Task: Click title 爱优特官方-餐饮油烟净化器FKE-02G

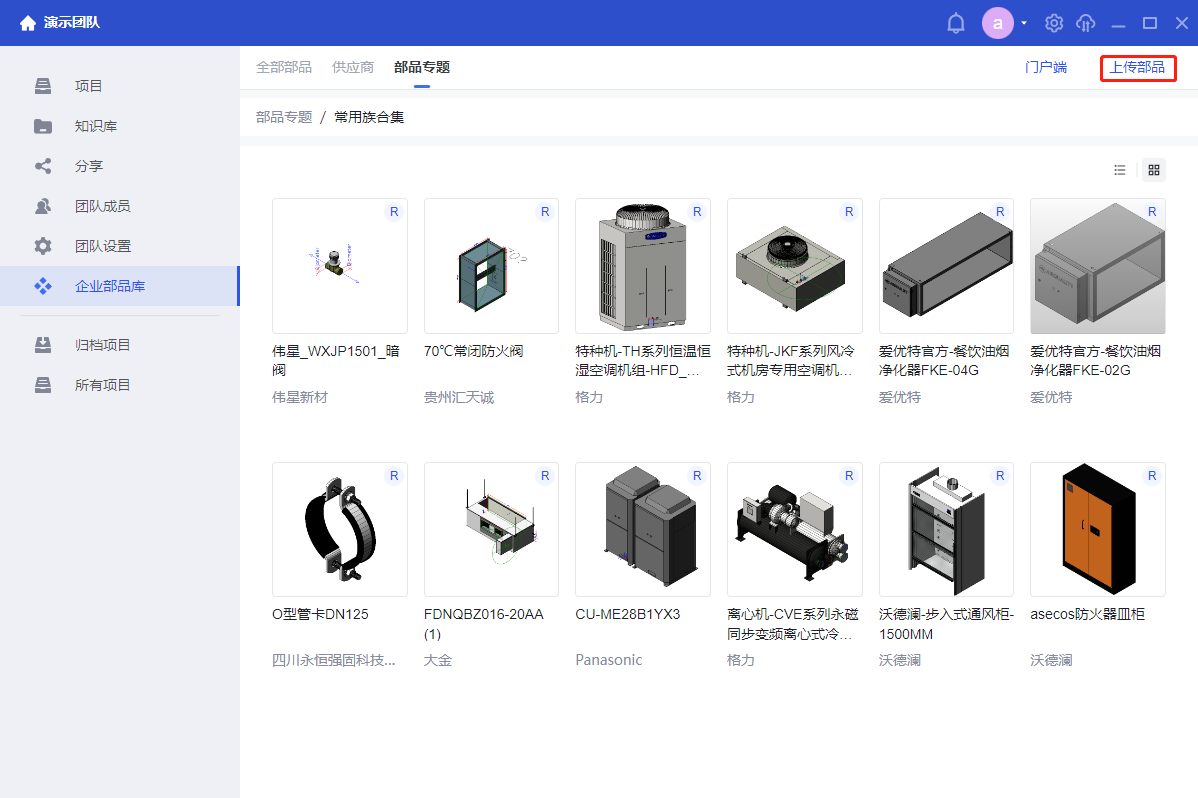Action: coord(1096,360)
